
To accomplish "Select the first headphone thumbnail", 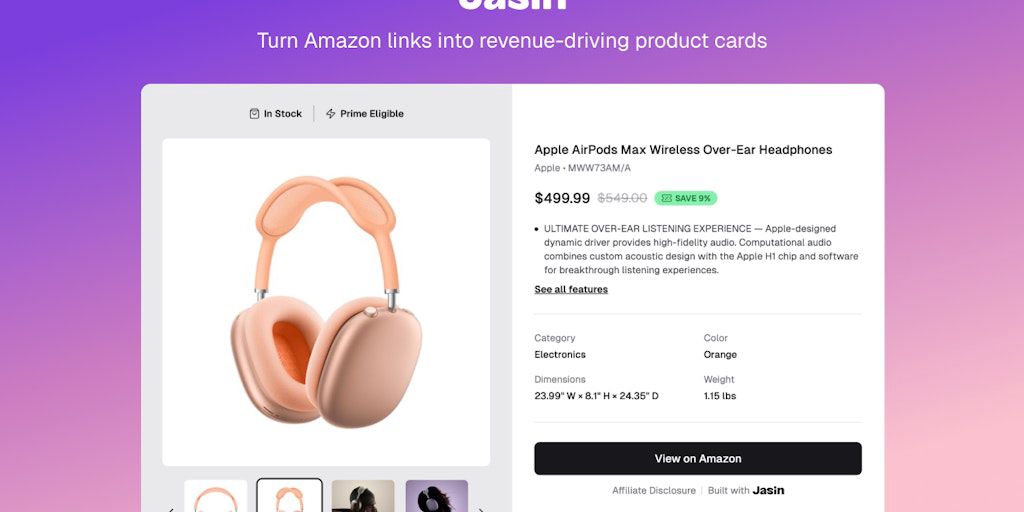I will (x=216, y=497).
